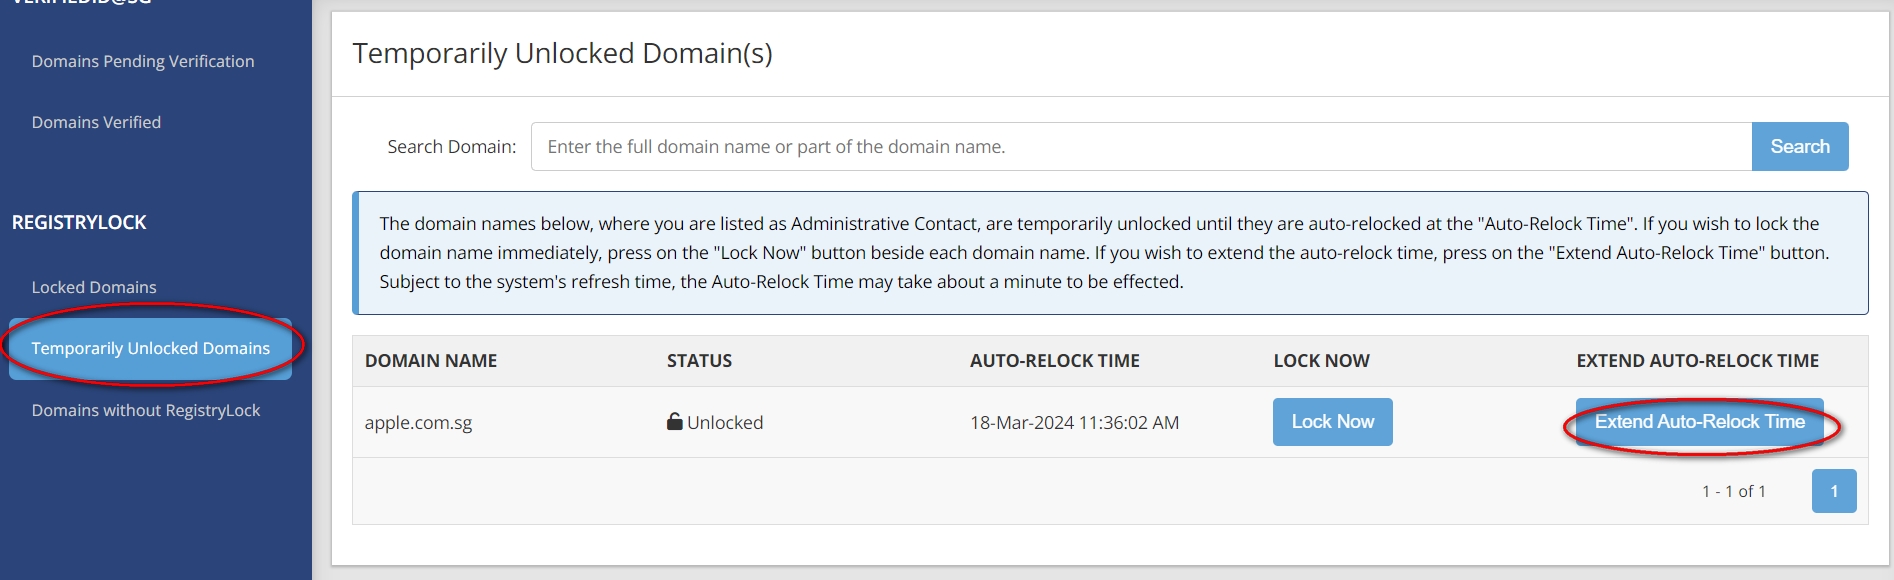Go to page 1 in pagination
Viewport: 1894px width, 580px height.
(x=1833, y=491)
